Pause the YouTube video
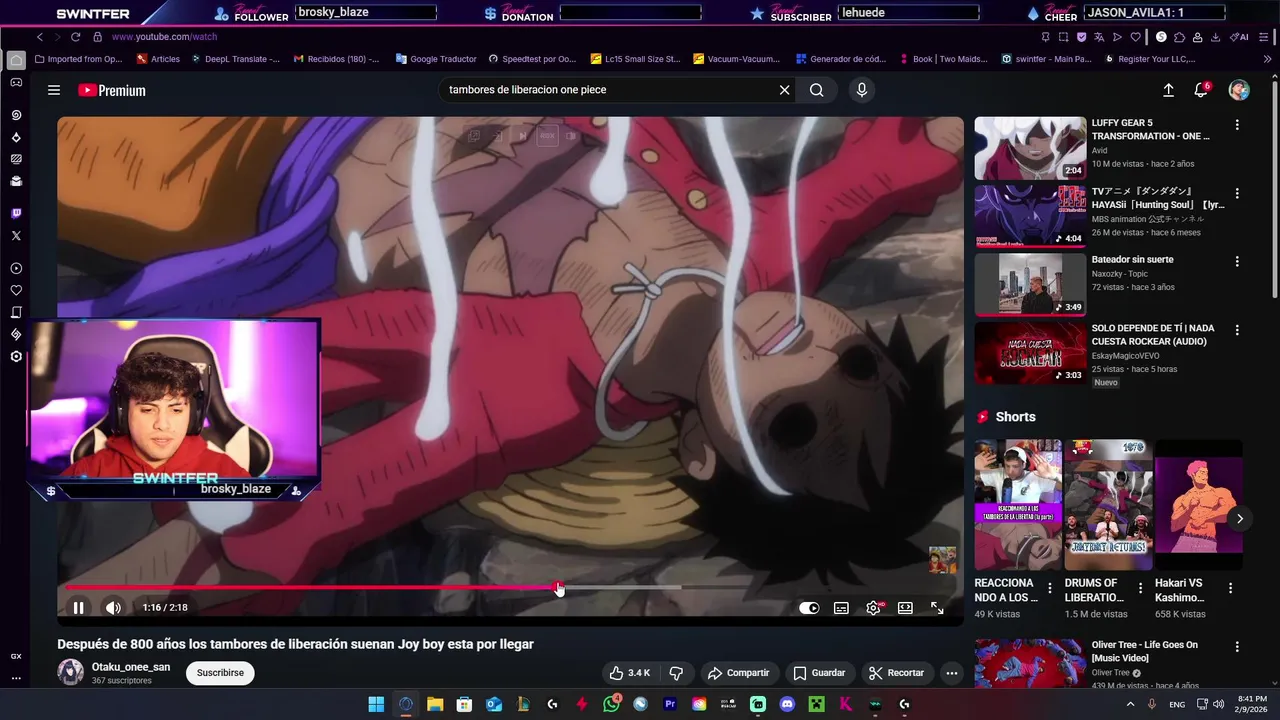The width and height of the screenshot is (1280, 720). pyautogui.click(x=78, y=608)
